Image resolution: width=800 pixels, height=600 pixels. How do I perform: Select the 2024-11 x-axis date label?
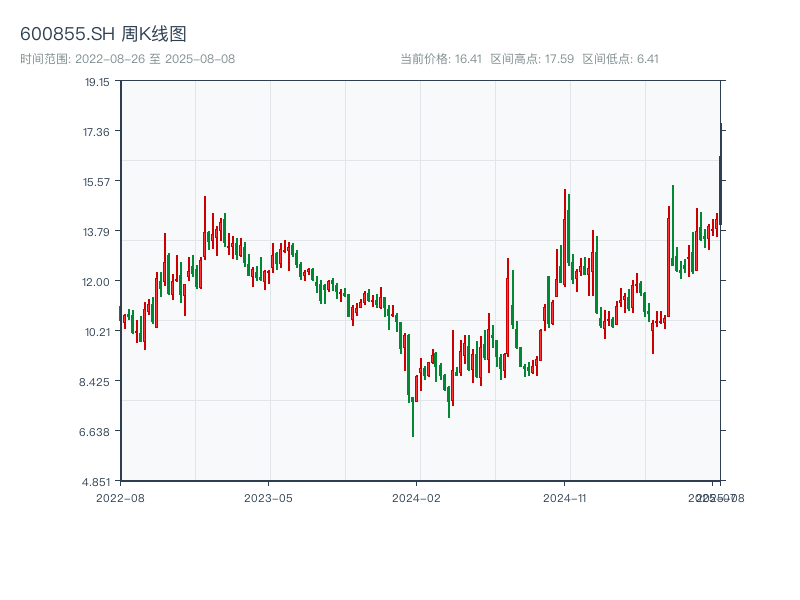(x=566, y=497)
